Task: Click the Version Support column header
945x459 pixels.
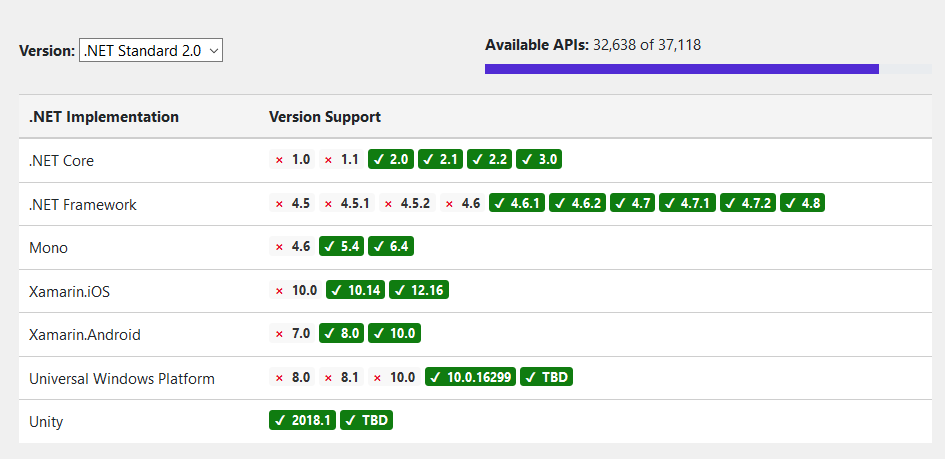Action: 325,117
